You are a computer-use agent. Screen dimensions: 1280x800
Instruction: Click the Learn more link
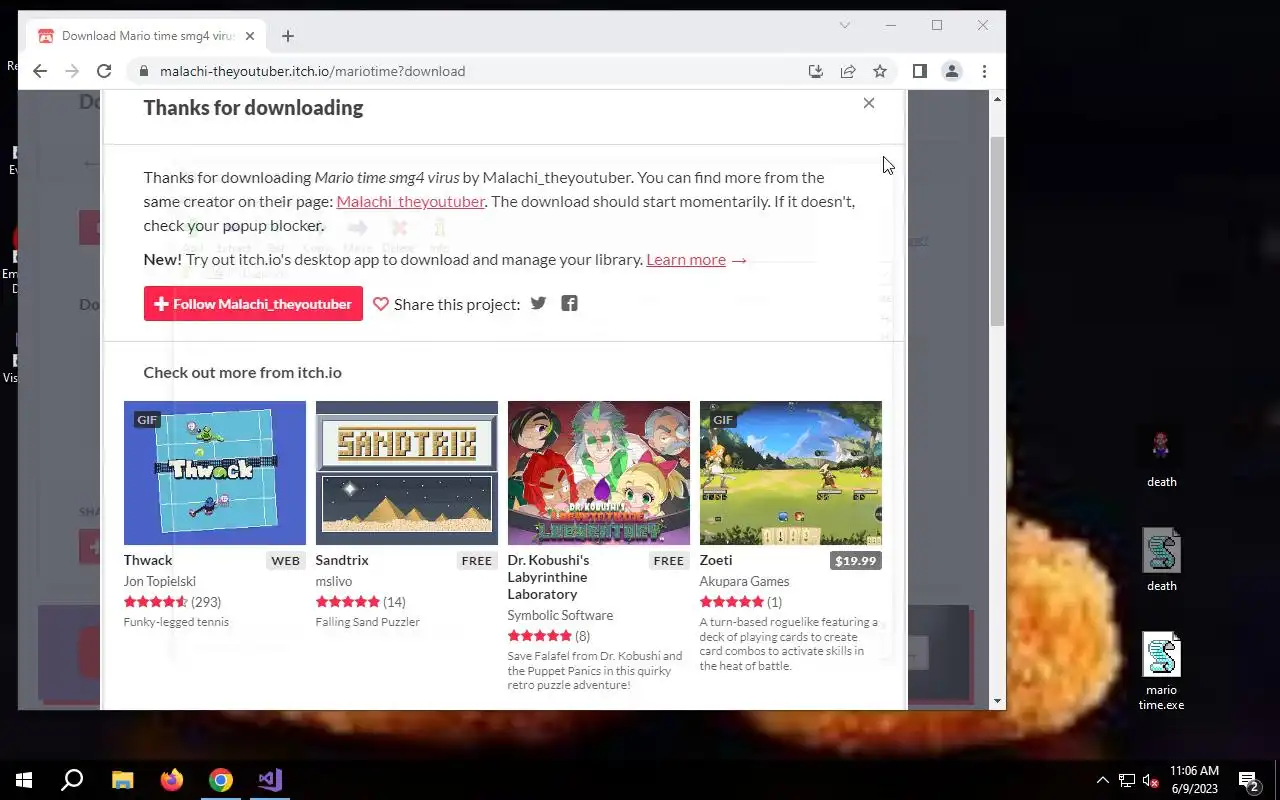tap(686, 259)
